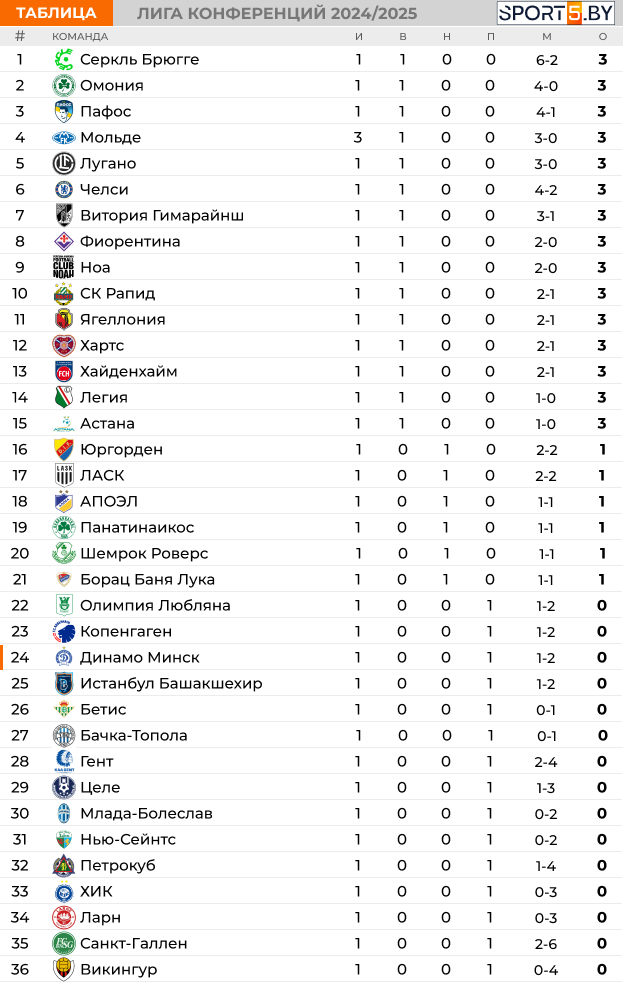Click the LASK team crest
The image size is (623, 982).
[x=64, y=476]
